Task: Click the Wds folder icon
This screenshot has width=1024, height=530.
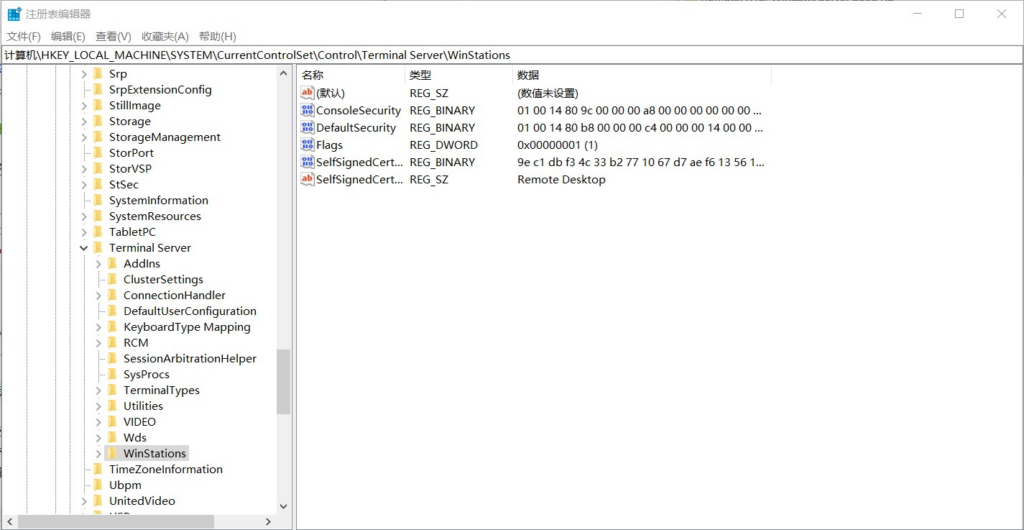Action: 112,437
